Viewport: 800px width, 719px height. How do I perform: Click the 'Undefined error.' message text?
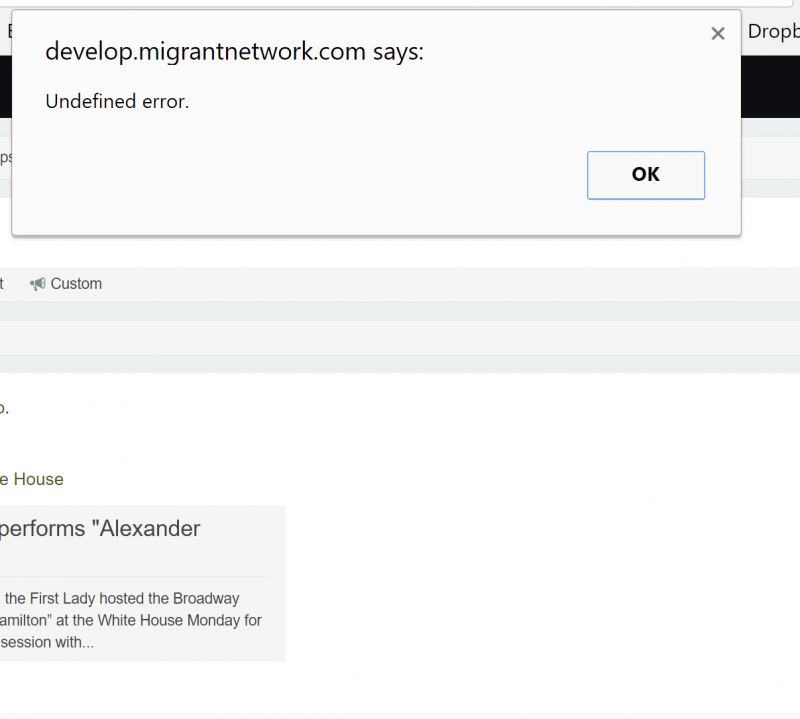[x=117, y=102]
